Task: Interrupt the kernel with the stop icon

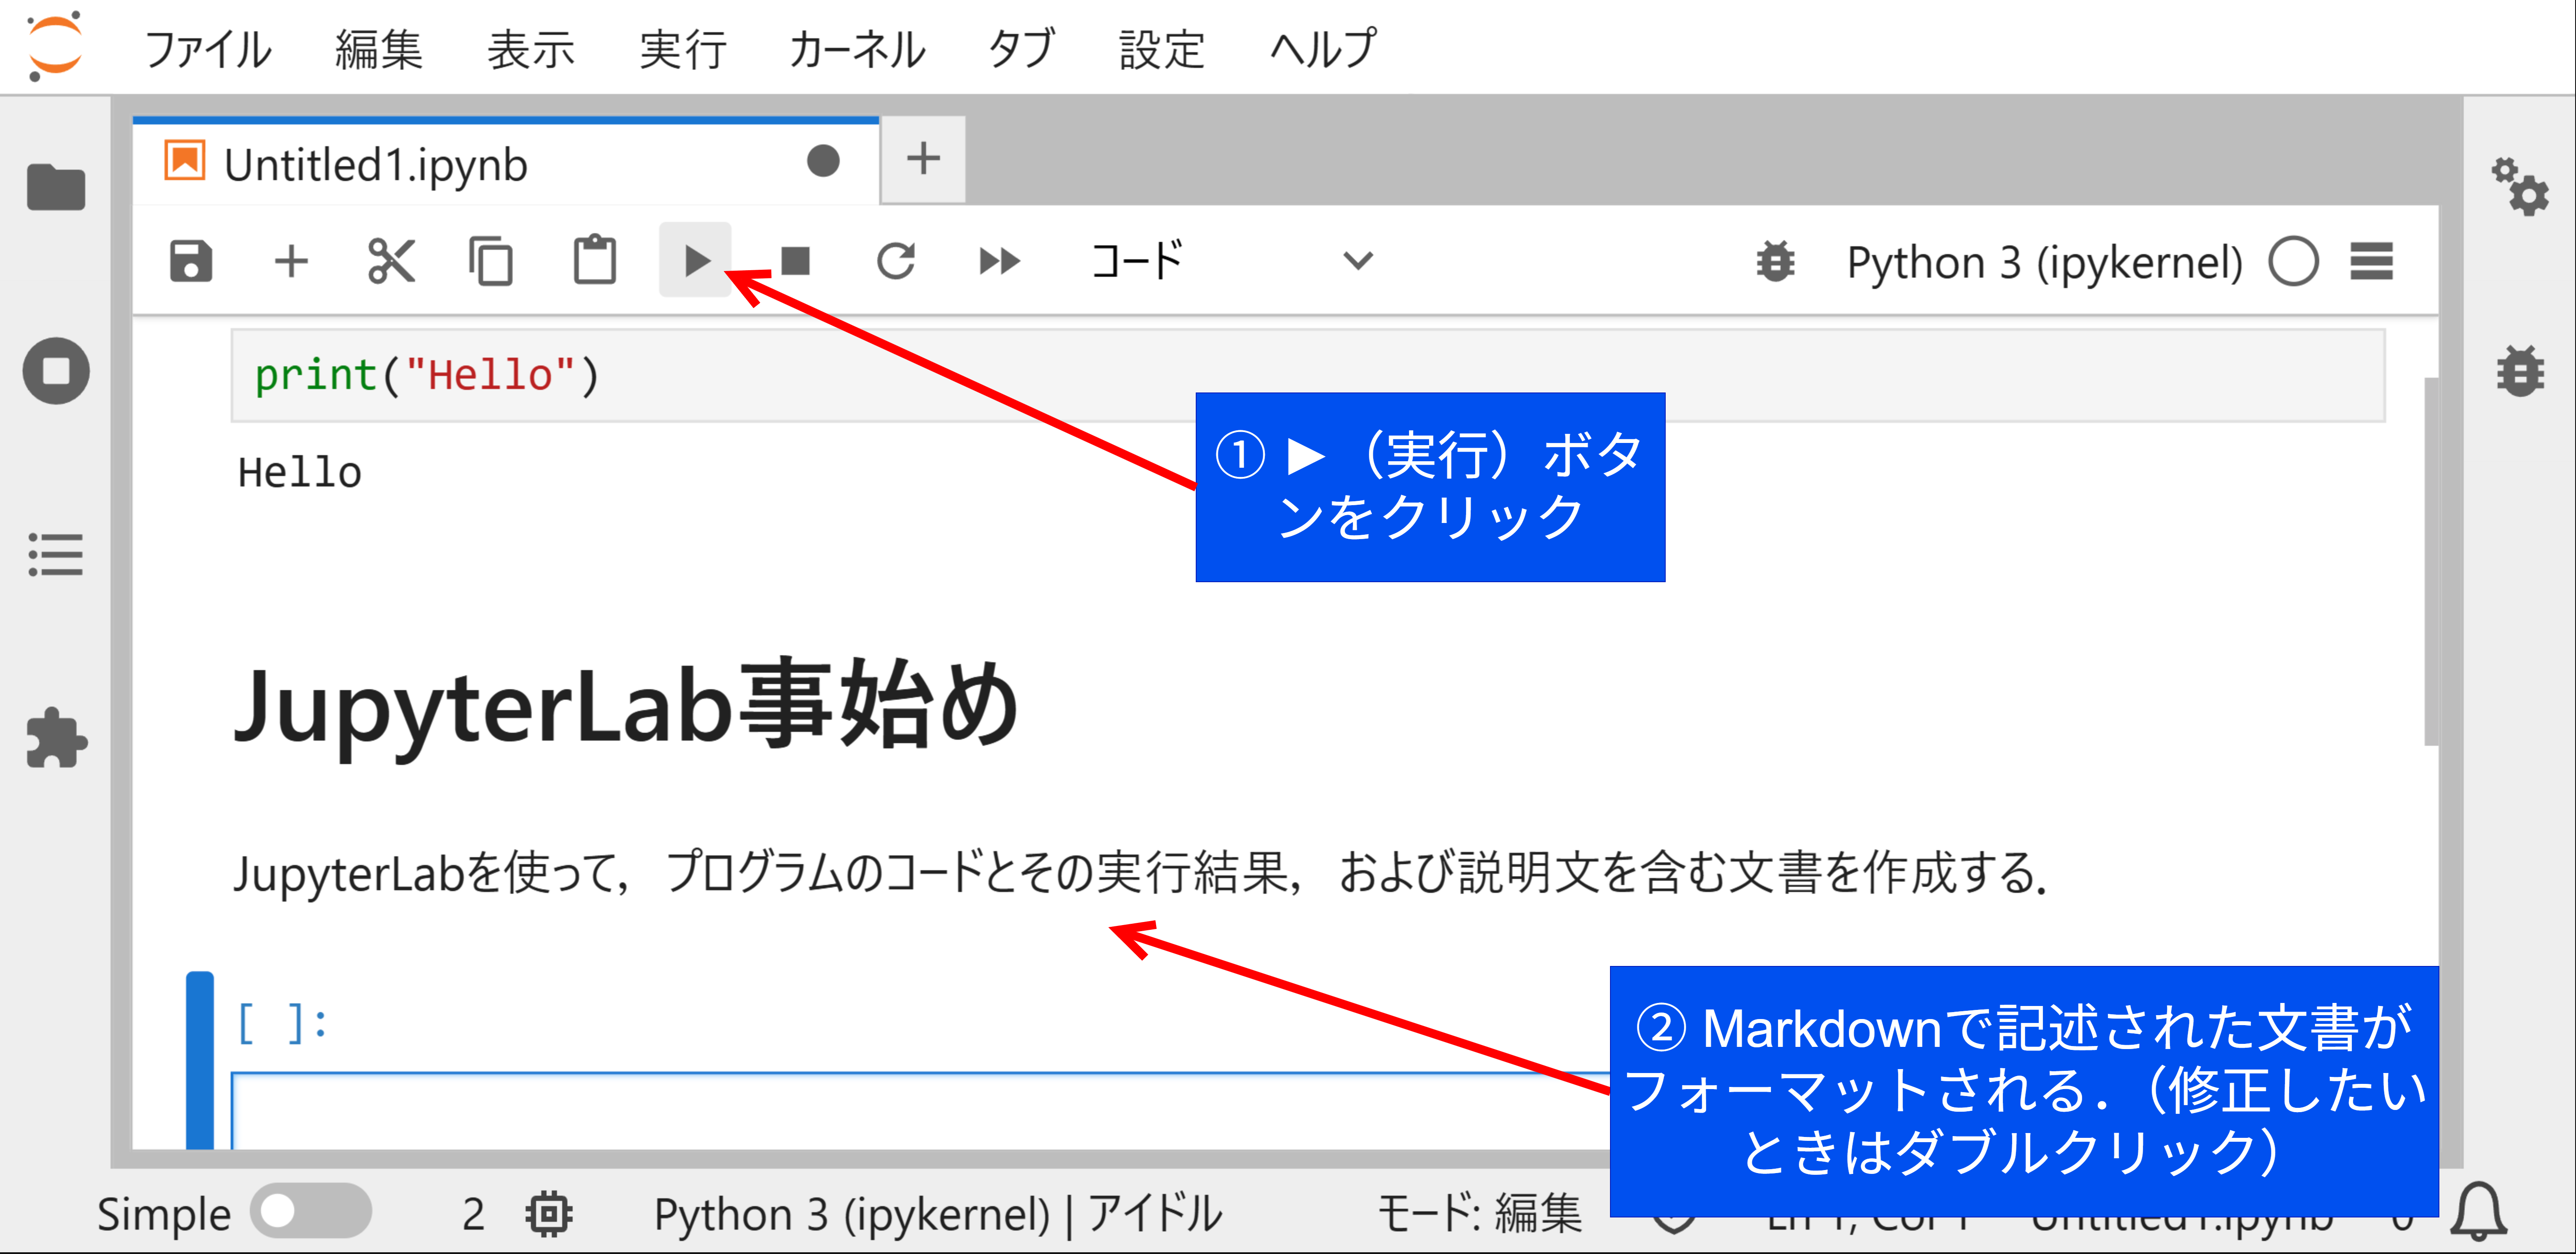Action: pyautogui.click(x=795, y=261)
